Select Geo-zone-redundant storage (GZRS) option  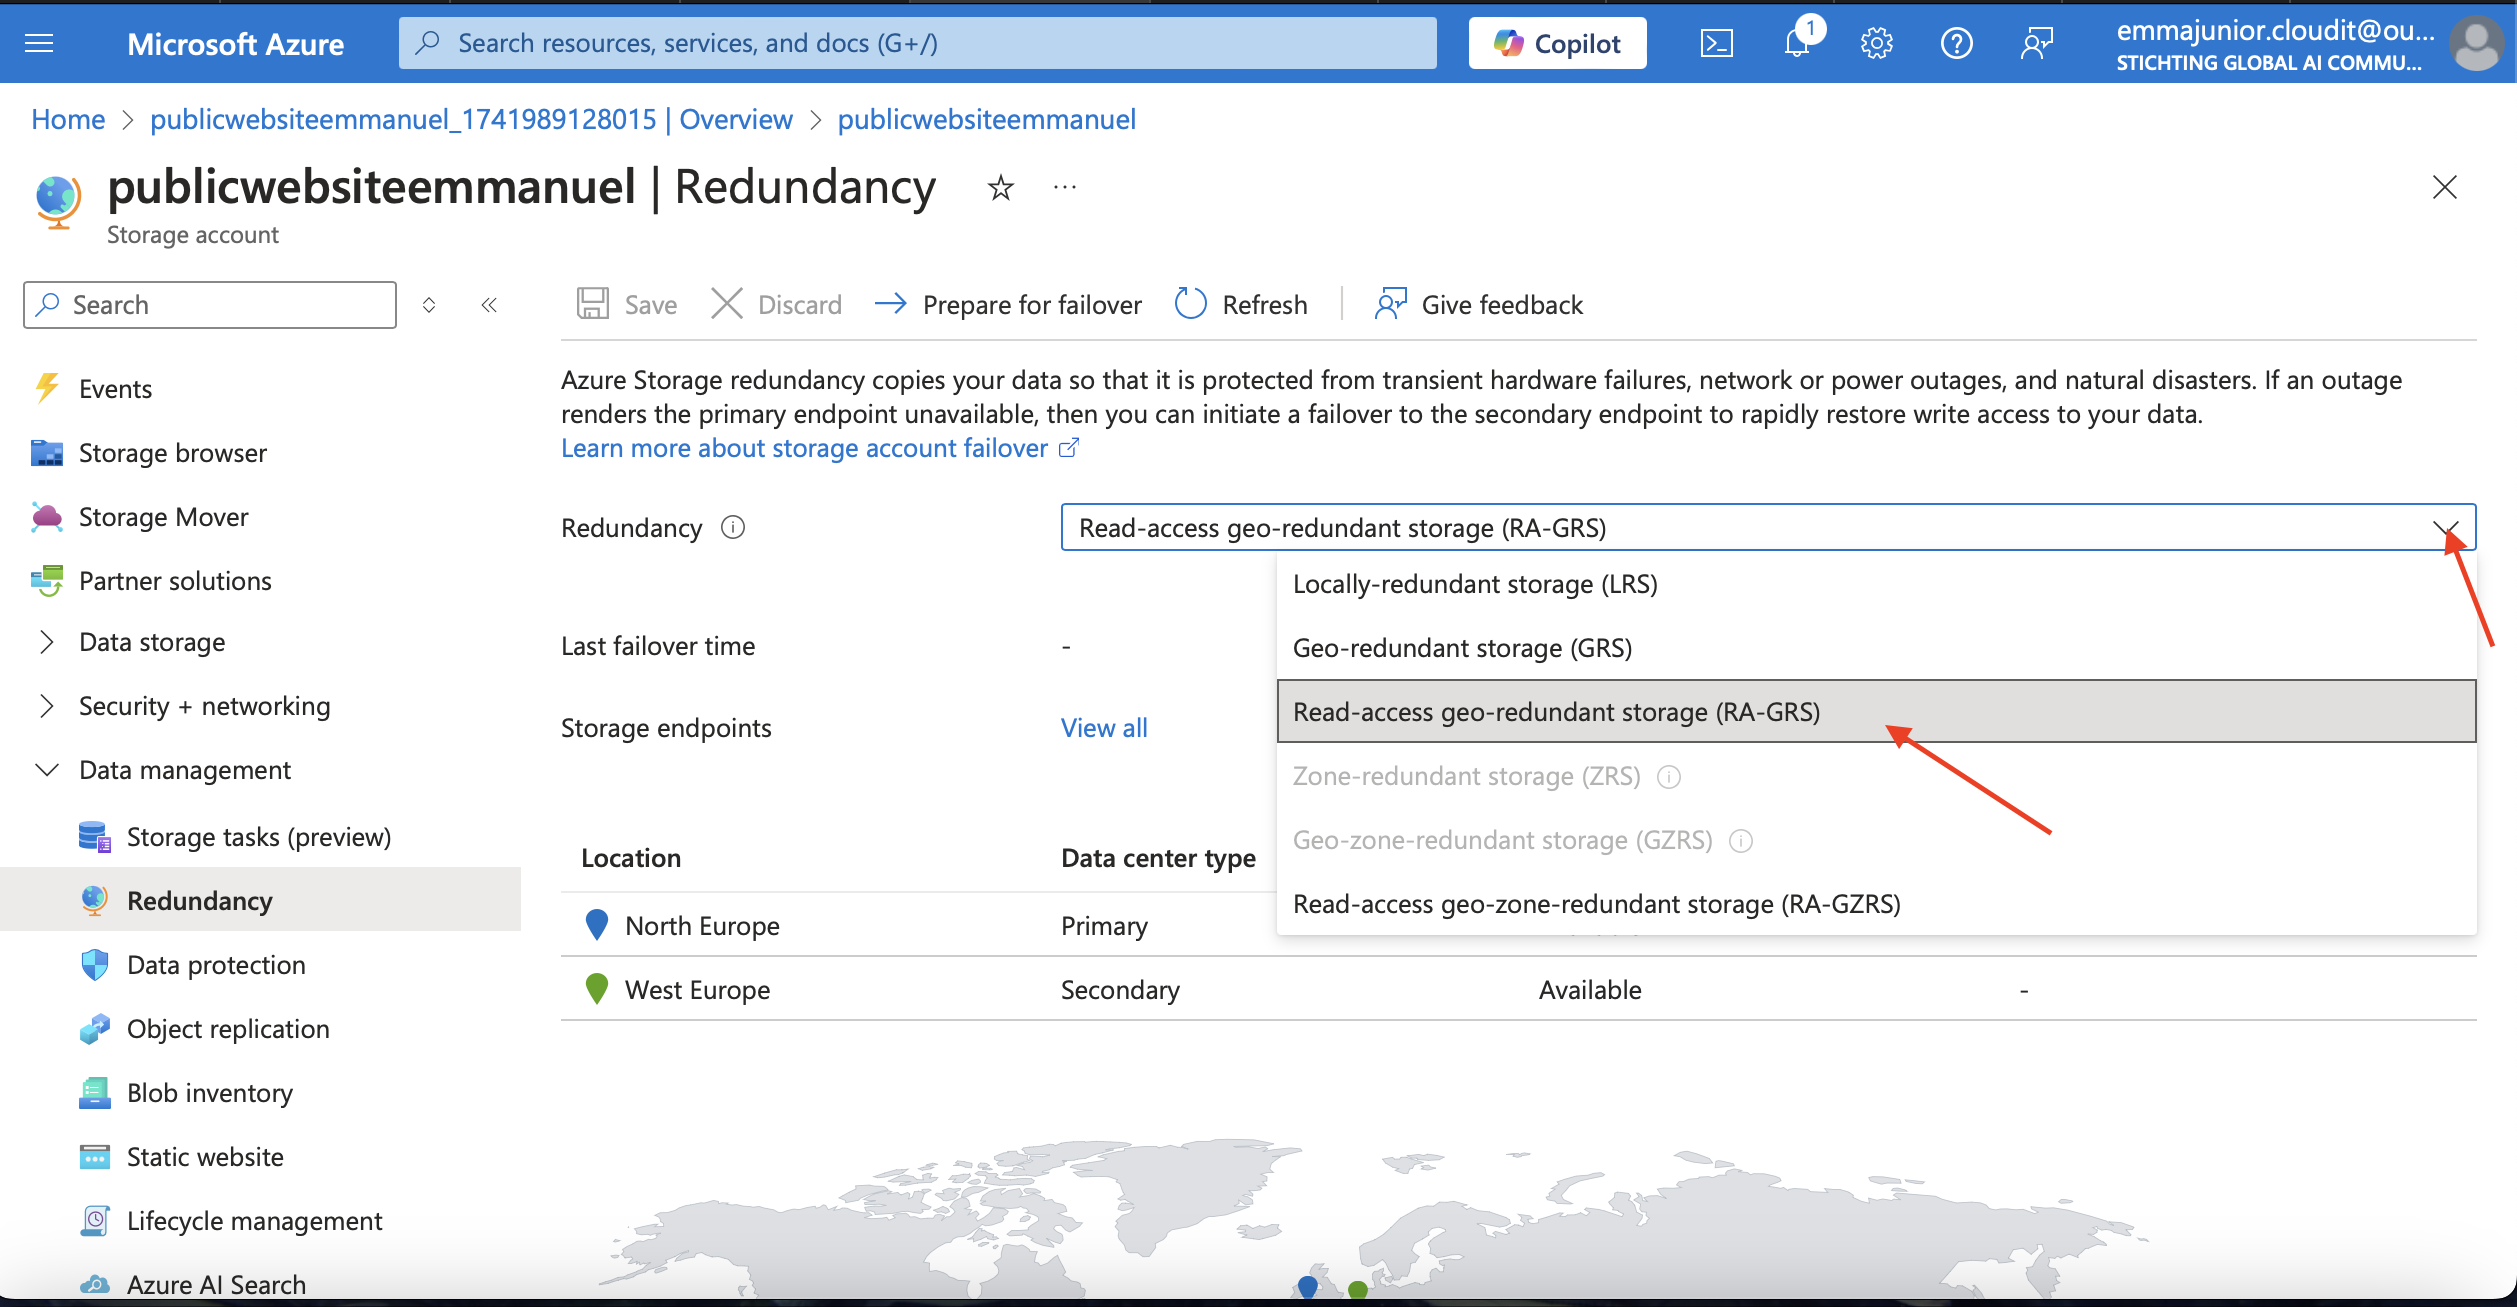(1876, 840)
